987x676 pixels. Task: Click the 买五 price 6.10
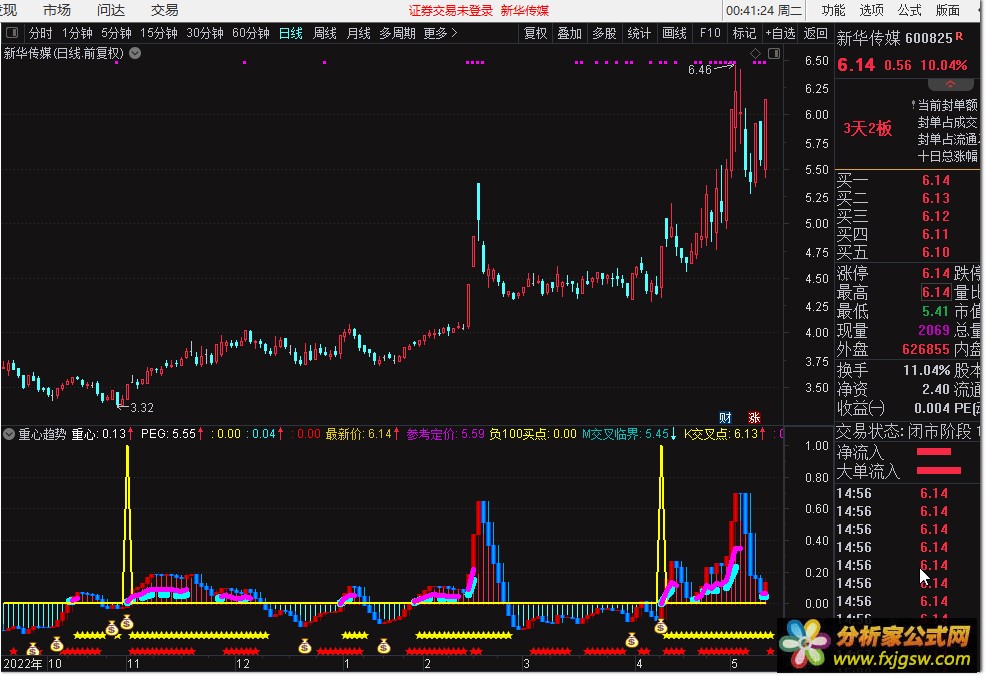click(935, 252)
